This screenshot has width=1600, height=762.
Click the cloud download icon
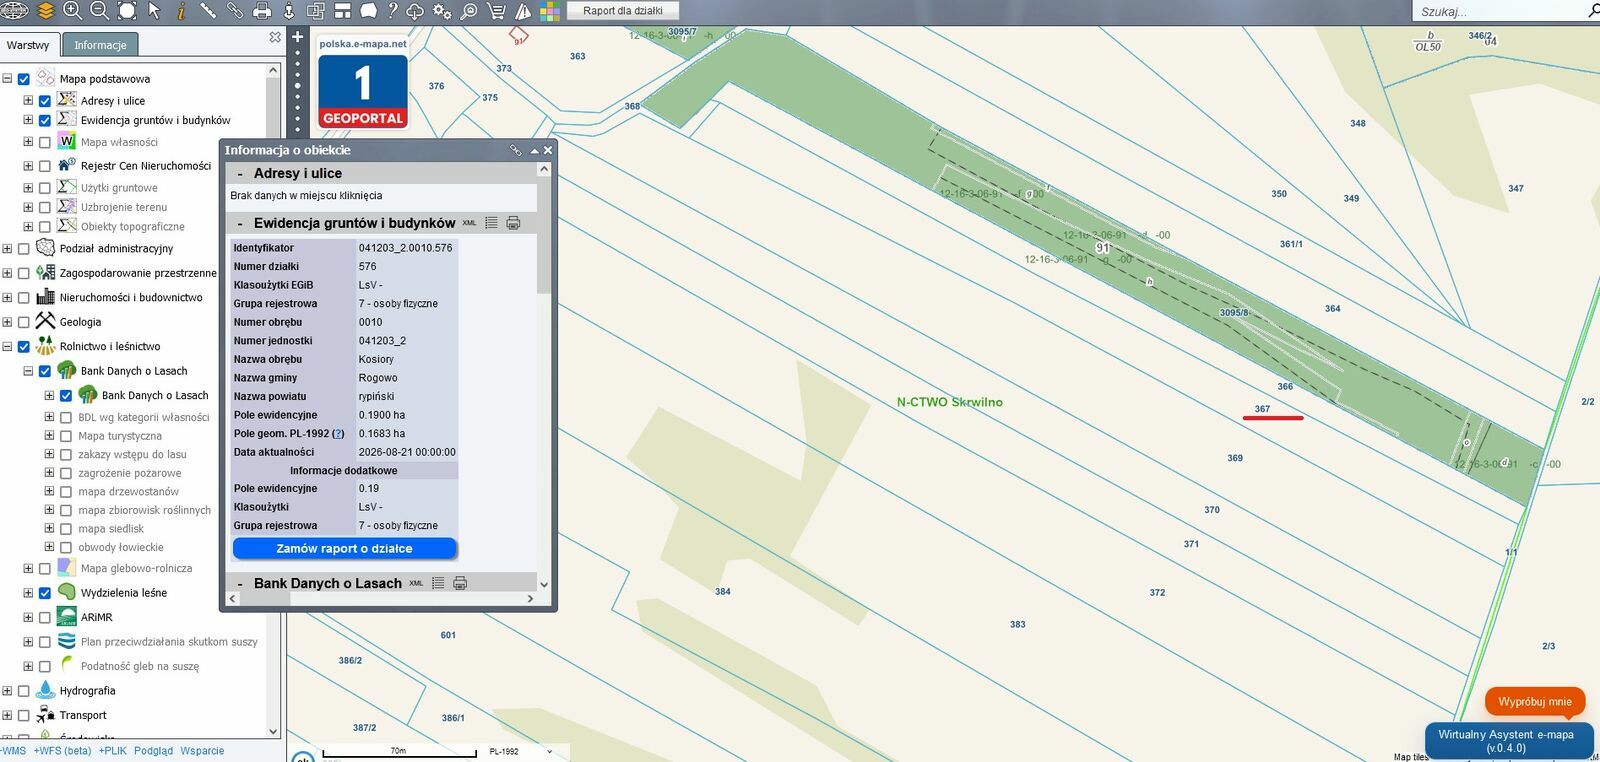pos(415,11)
